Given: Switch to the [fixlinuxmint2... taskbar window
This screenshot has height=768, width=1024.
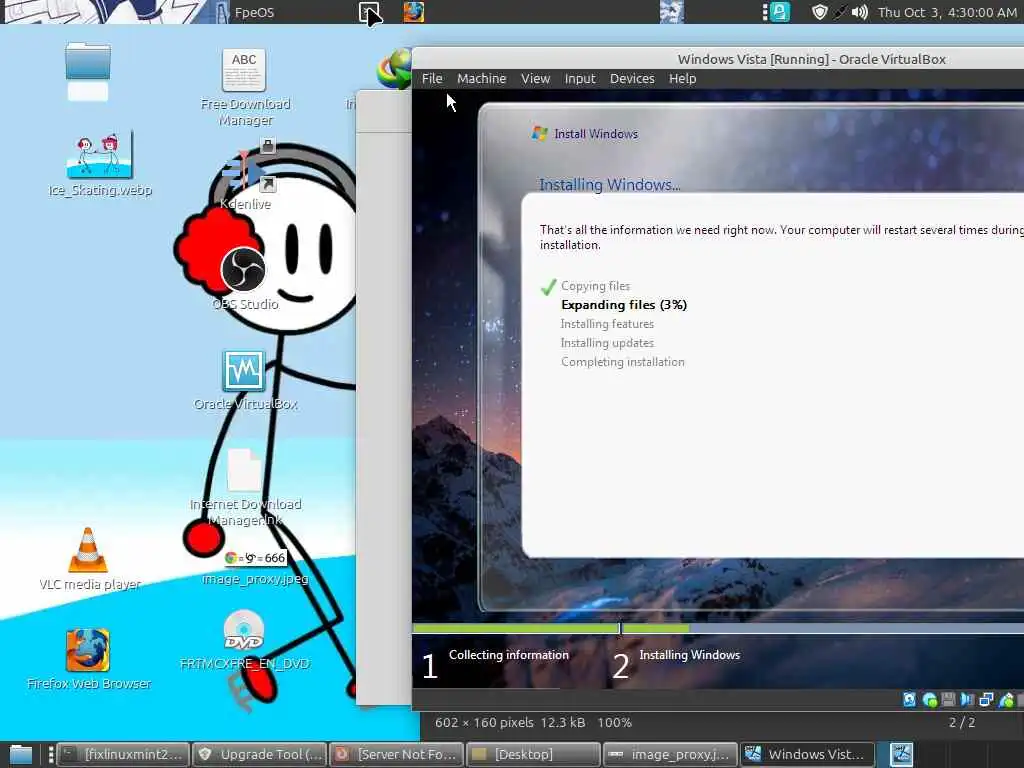Looking at the screenshot, I should point(124,754).
